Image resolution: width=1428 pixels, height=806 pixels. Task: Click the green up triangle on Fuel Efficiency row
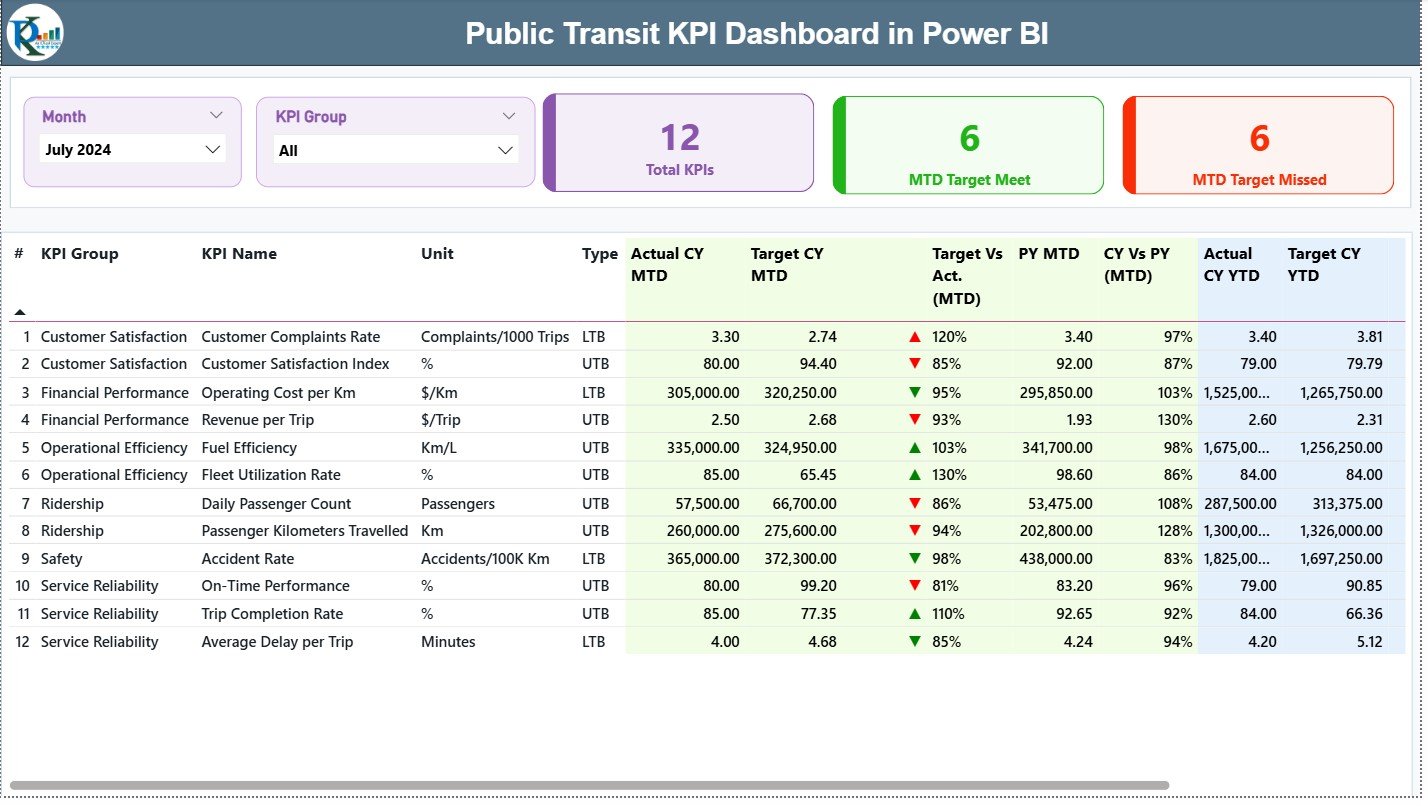click(x=914, y=447)
